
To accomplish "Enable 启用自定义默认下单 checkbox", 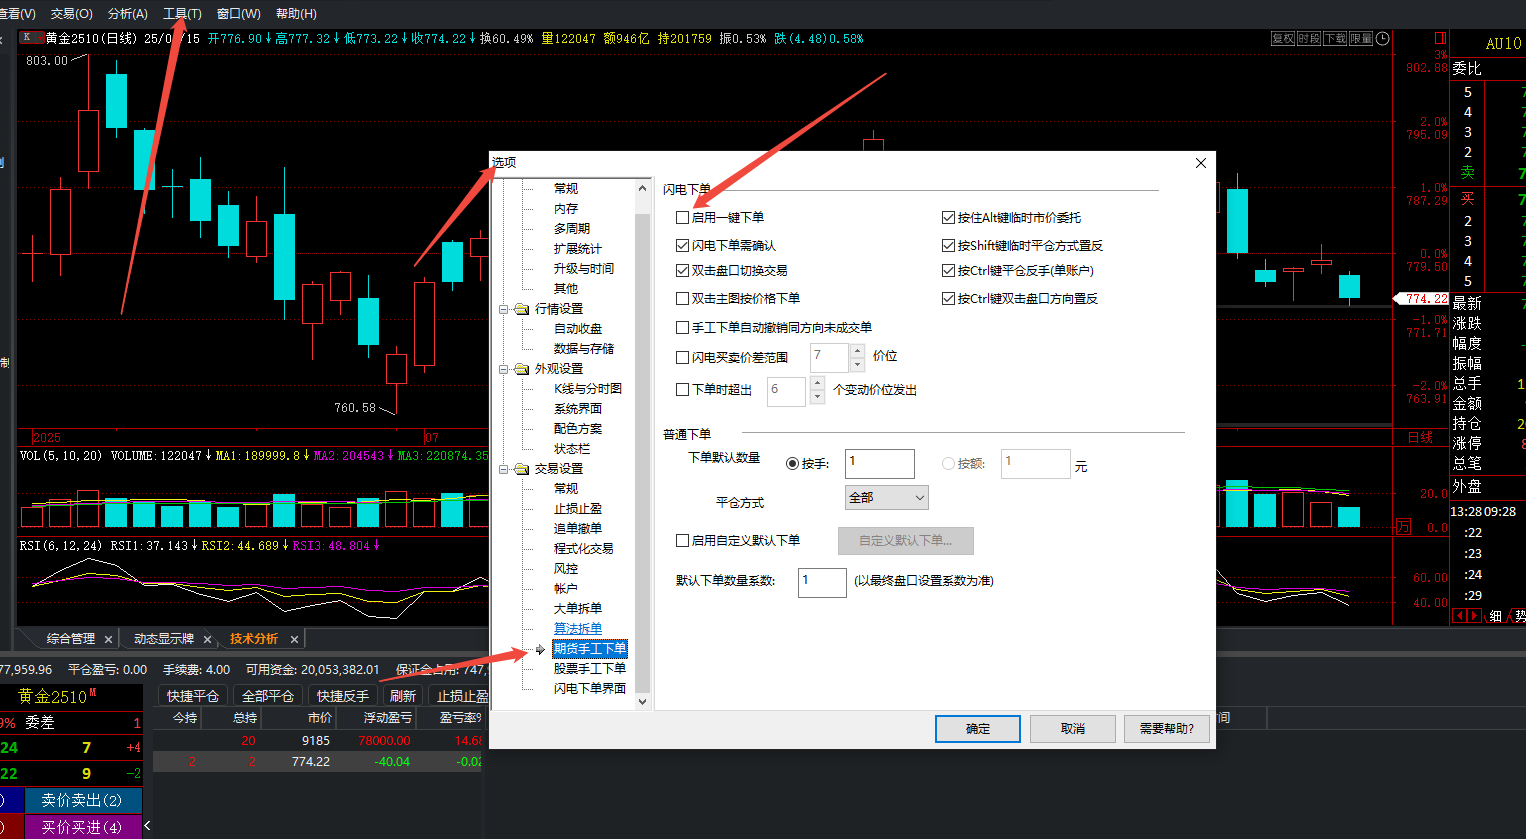I will tap(683, 541).
